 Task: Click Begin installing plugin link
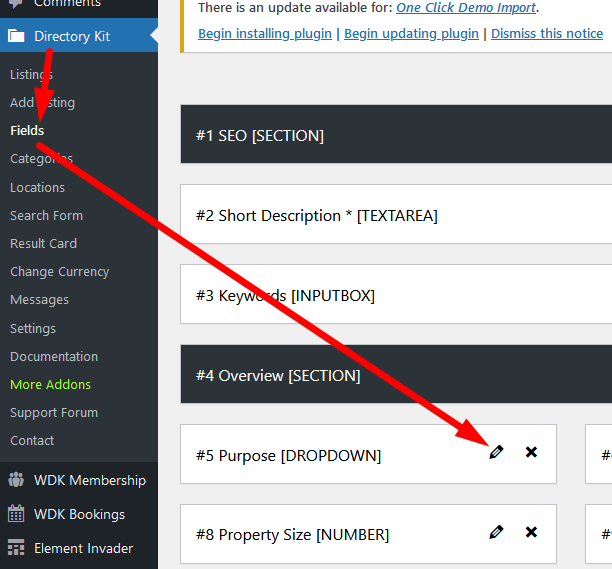pos(265,34)
